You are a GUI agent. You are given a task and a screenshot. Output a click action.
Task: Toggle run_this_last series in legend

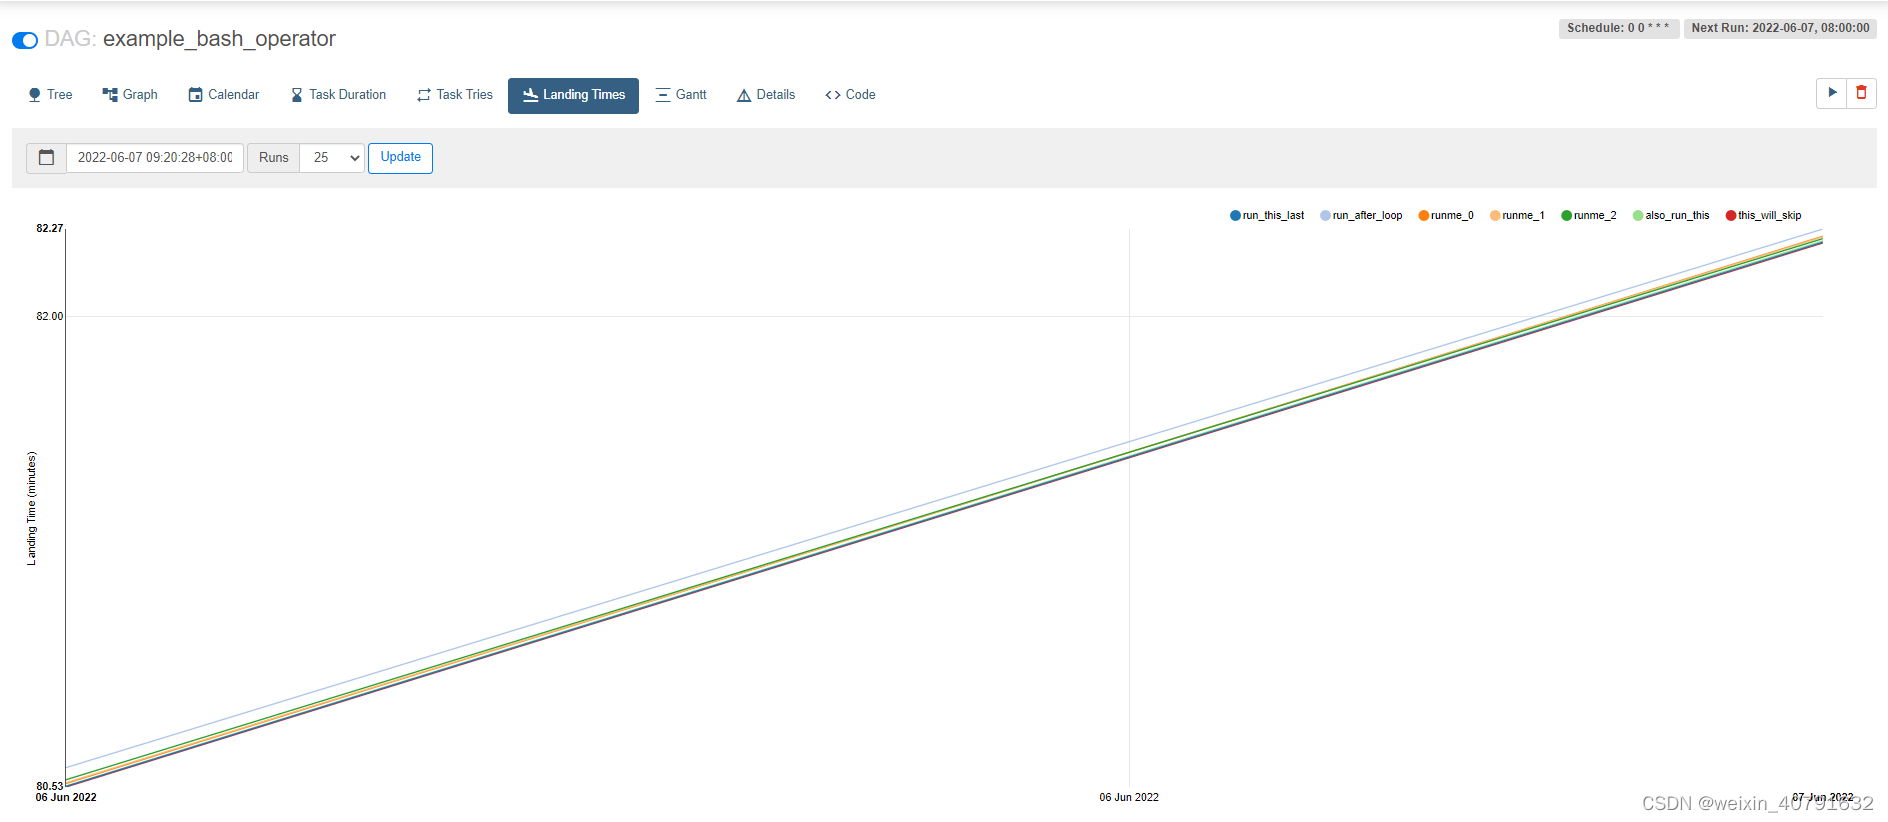[x=1267, y=215]
